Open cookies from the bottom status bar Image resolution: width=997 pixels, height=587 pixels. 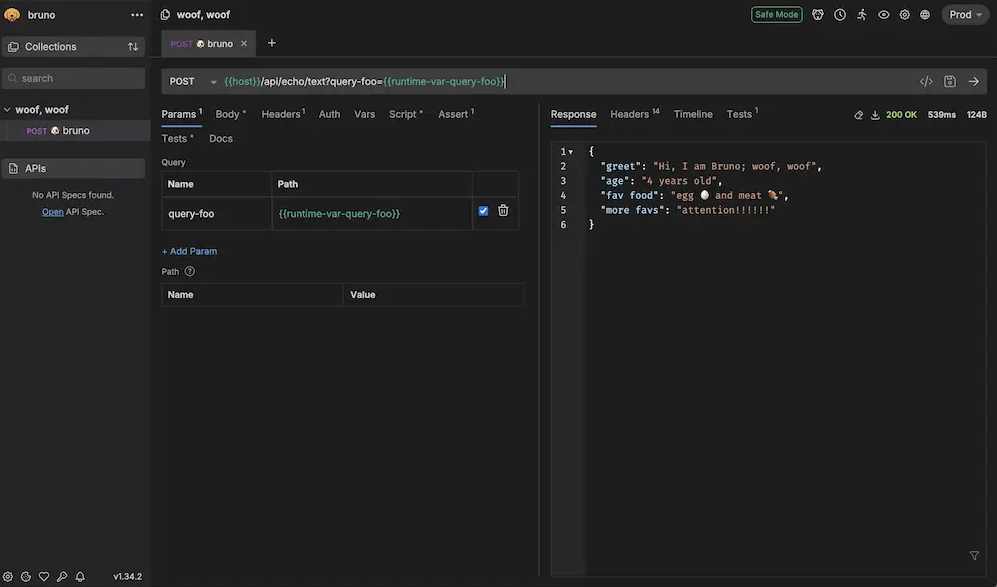click(x=26, y=577)
